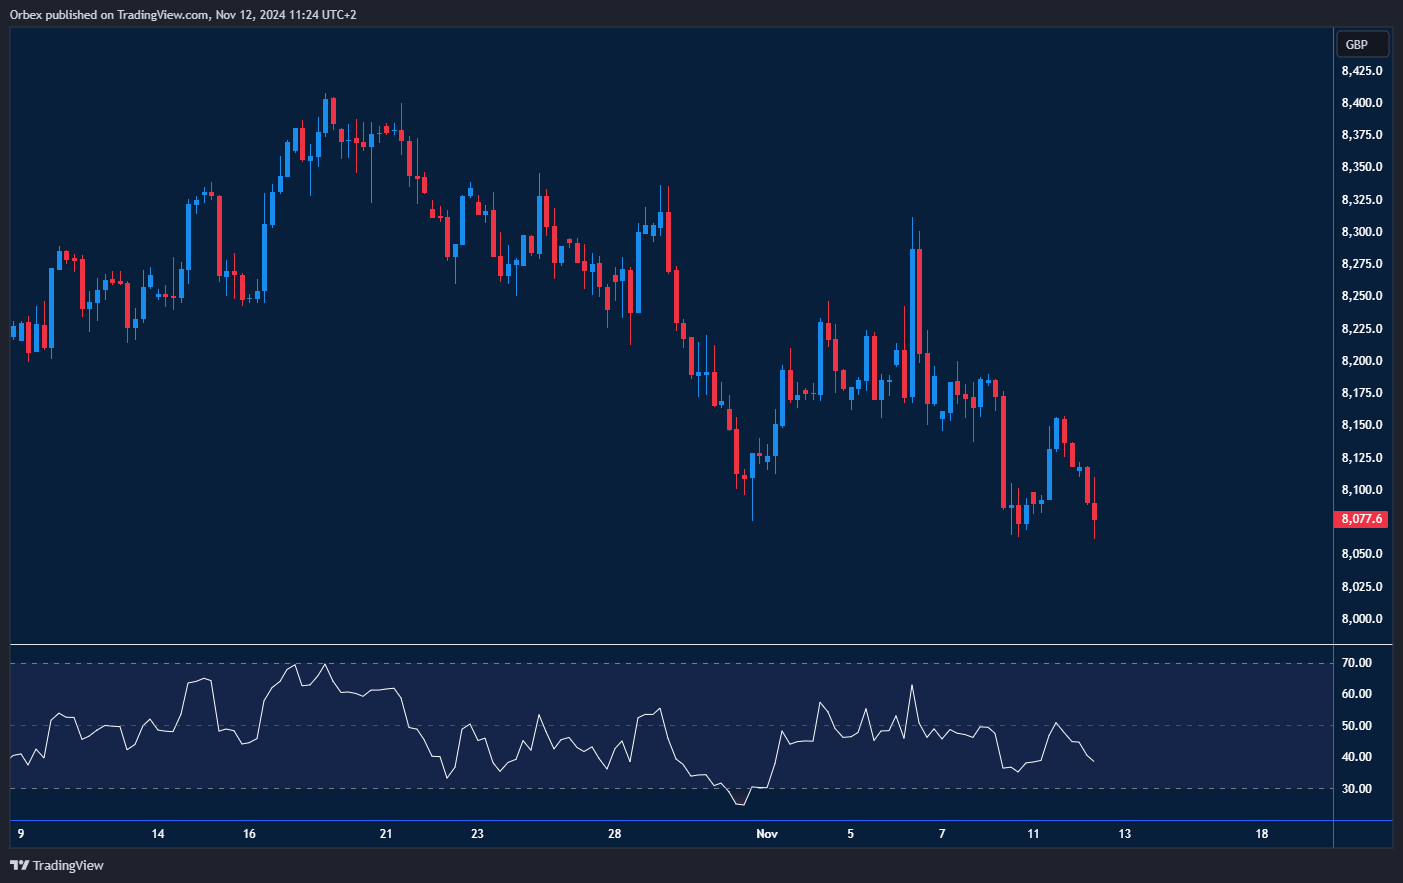Select date 28 on the time axis

tap(614, 834)
